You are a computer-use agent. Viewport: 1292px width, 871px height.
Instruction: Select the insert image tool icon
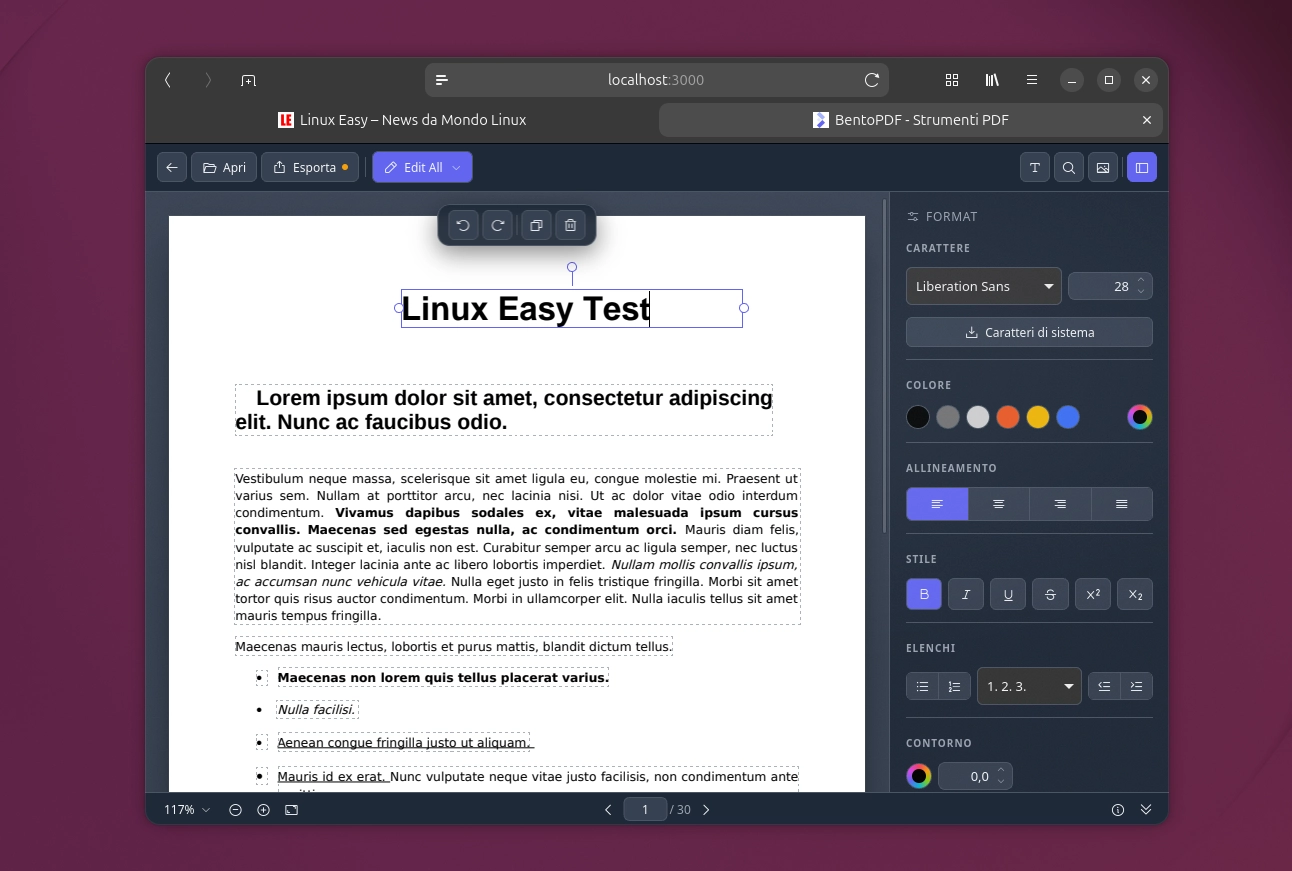pos(1103,167)
